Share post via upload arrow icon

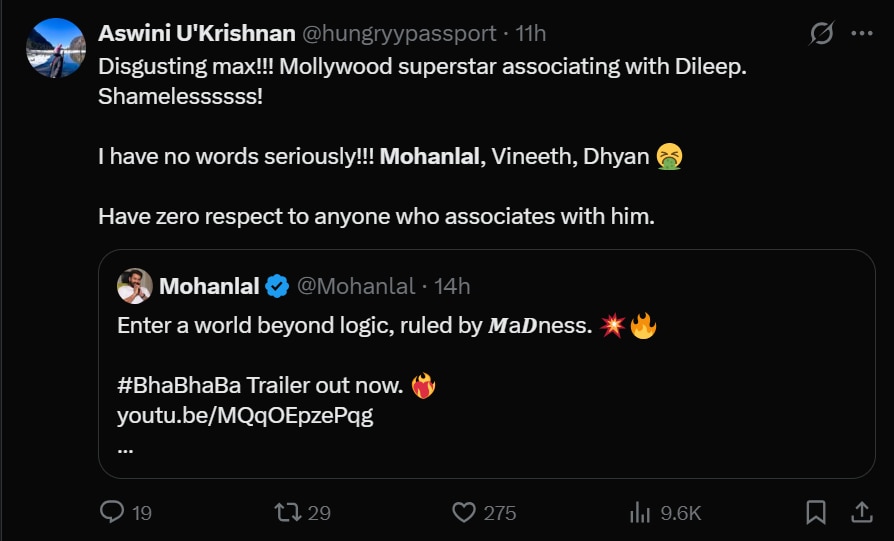click(x=861, y=513)
